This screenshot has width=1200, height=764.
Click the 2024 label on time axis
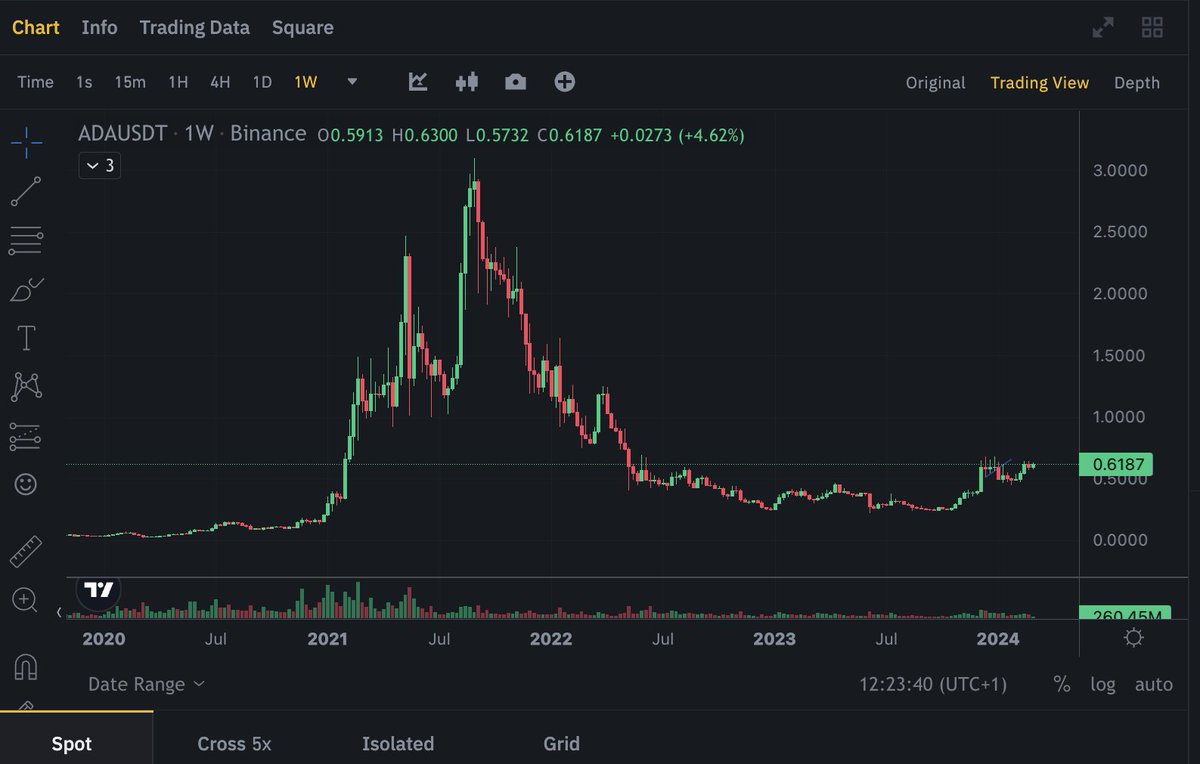[997, 638]
